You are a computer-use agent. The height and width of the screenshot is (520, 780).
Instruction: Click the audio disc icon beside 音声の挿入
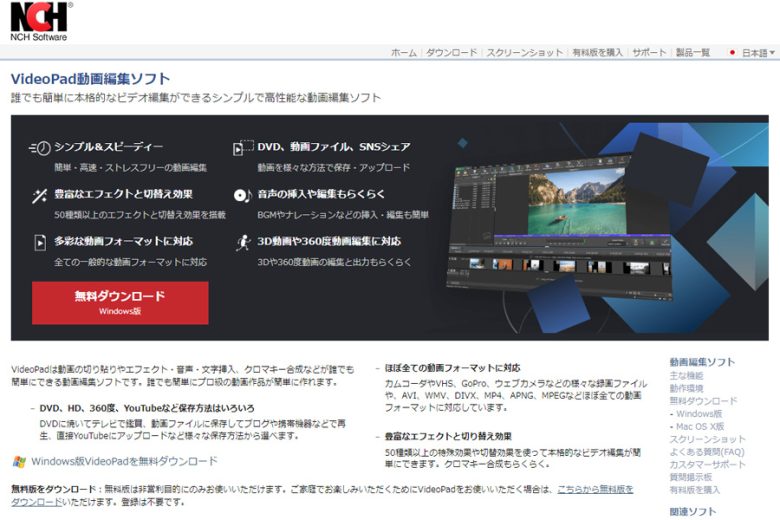pyautogui.click(x=243, y=195)
